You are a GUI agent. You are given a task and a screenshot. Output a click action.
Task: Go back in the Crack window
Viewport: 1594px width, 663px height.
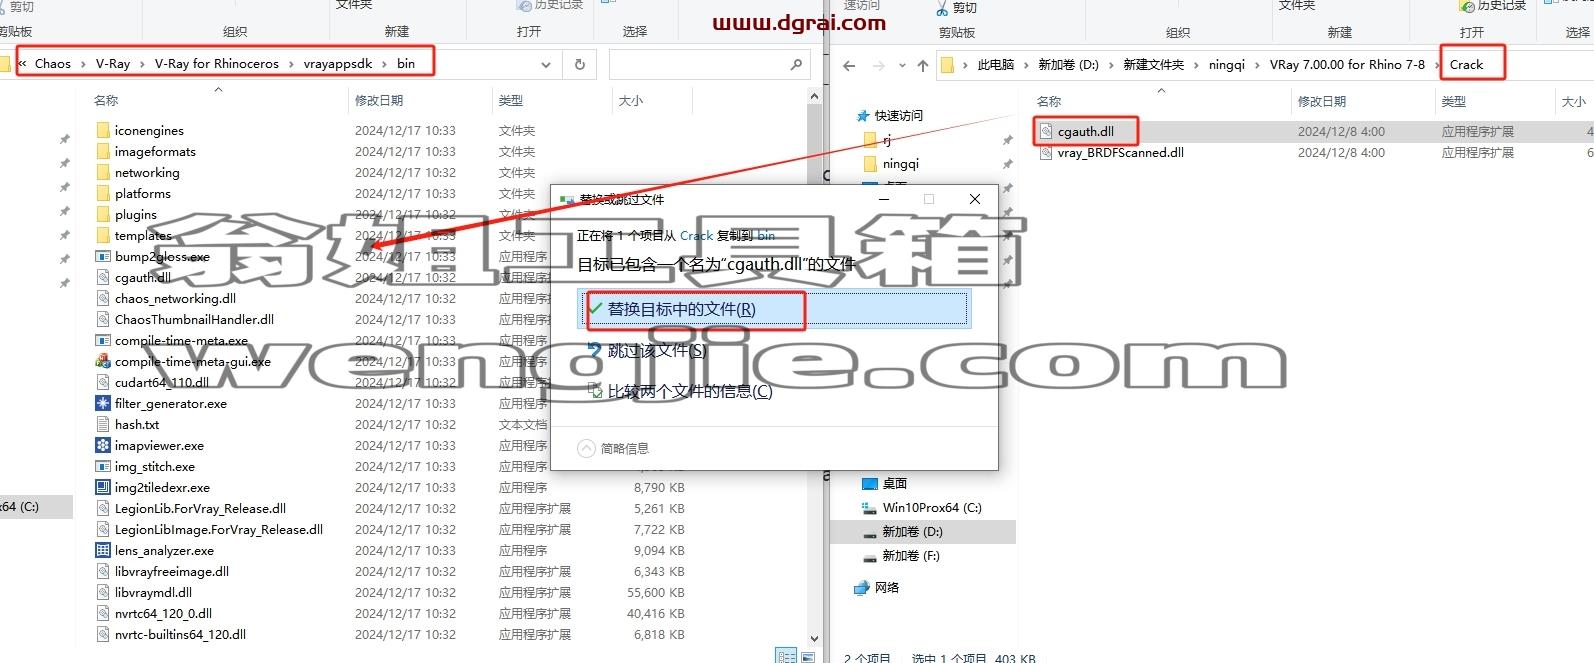coord(849,65)
